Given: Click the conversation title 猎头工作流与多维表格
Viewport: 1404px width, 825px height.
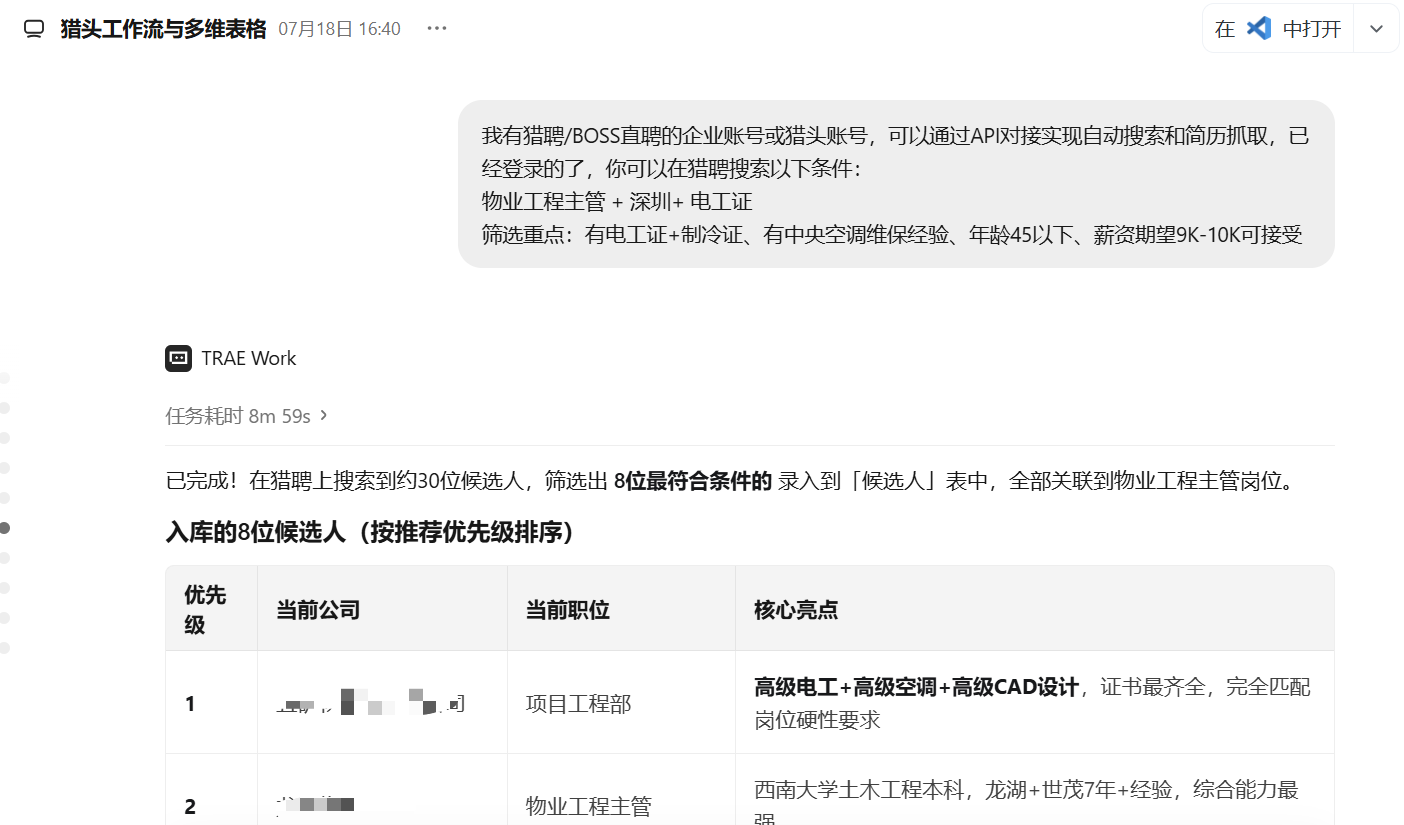Looking at the screenshot, I should [163, 29].
